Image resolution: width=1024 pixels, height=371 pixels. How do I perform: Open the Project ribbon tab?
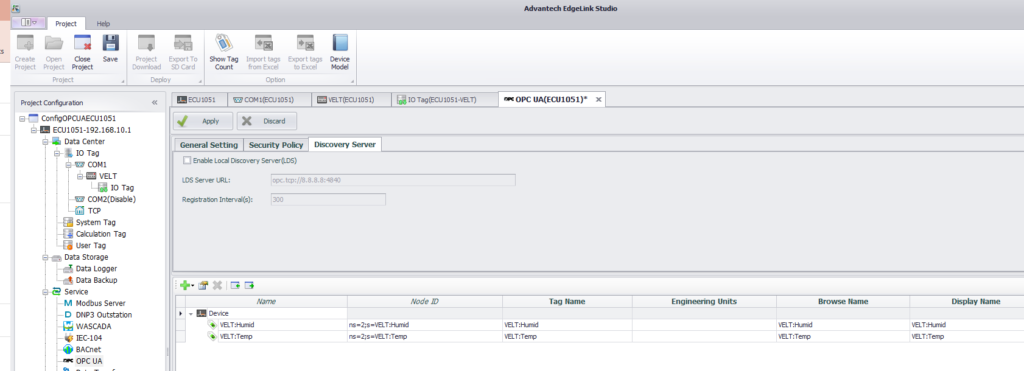(66, 24)
